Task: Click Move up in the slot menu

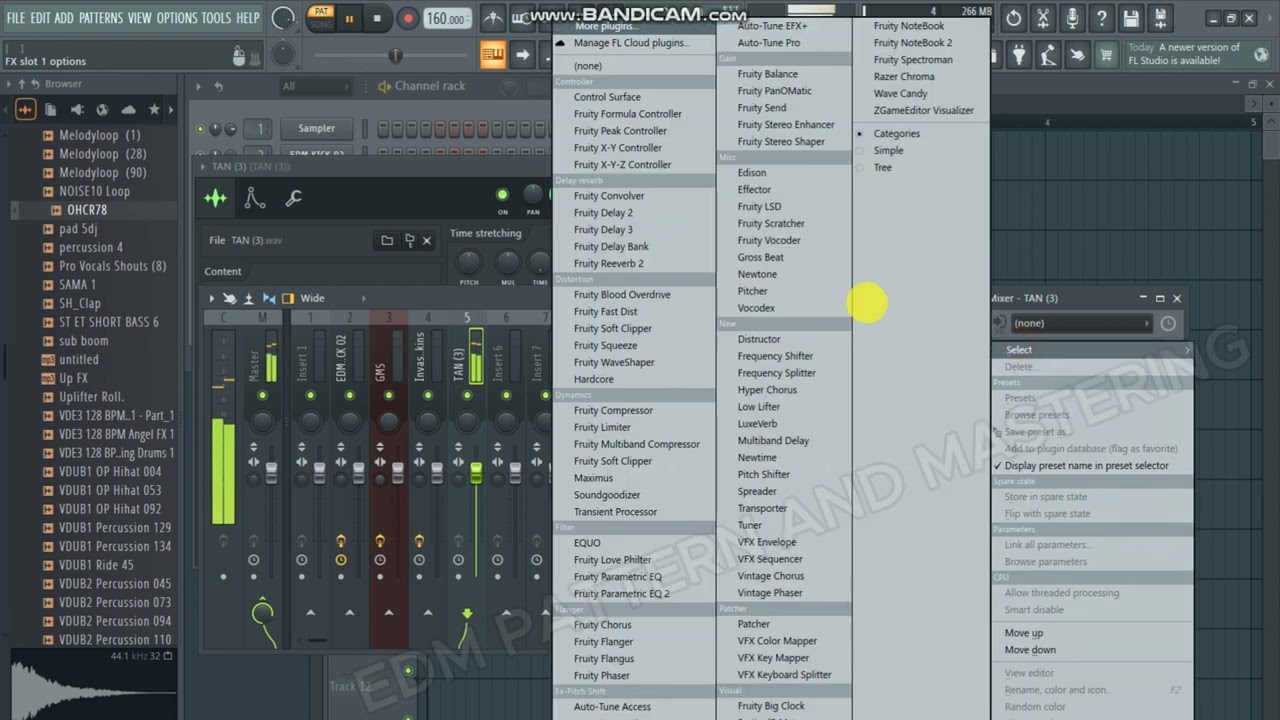Action: tap(1023, 633)
